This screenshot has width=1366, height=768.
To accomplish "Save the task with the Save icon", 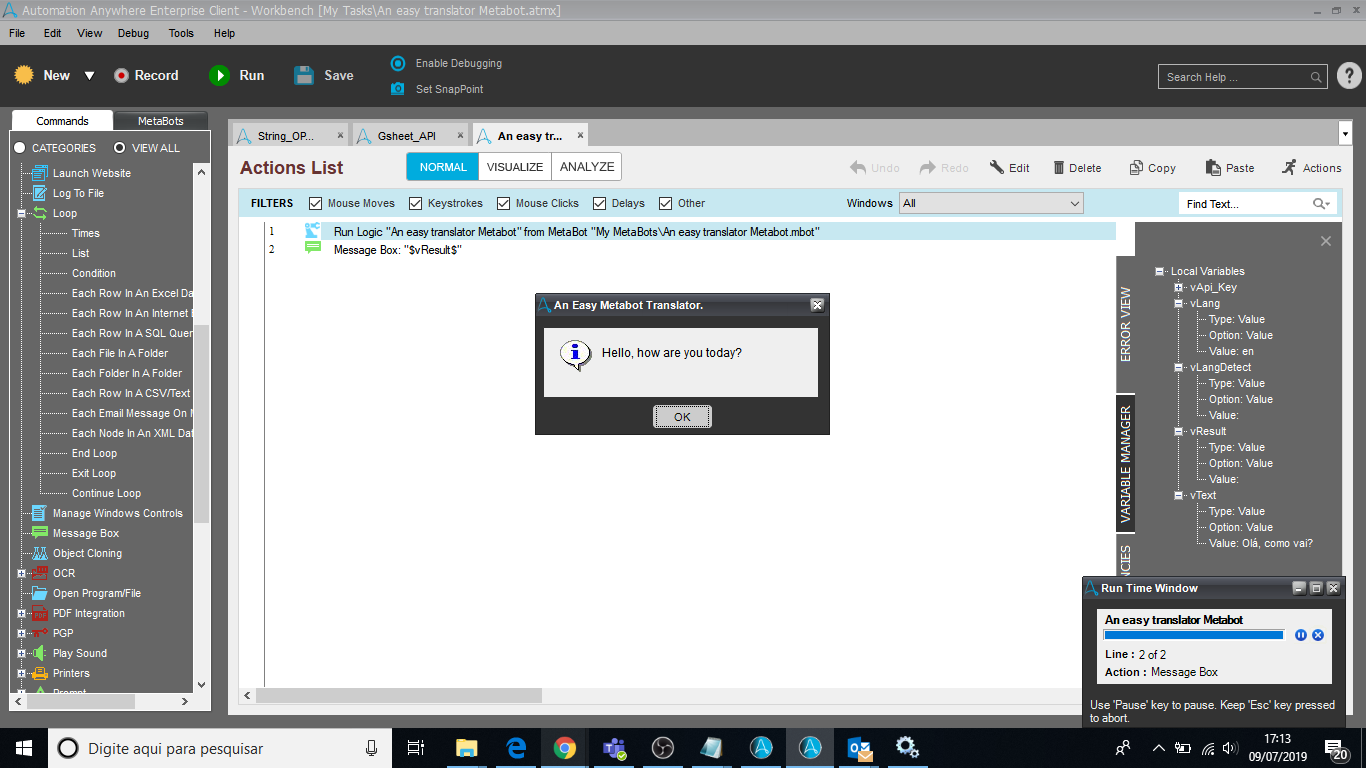I will (x=304, y=75).
